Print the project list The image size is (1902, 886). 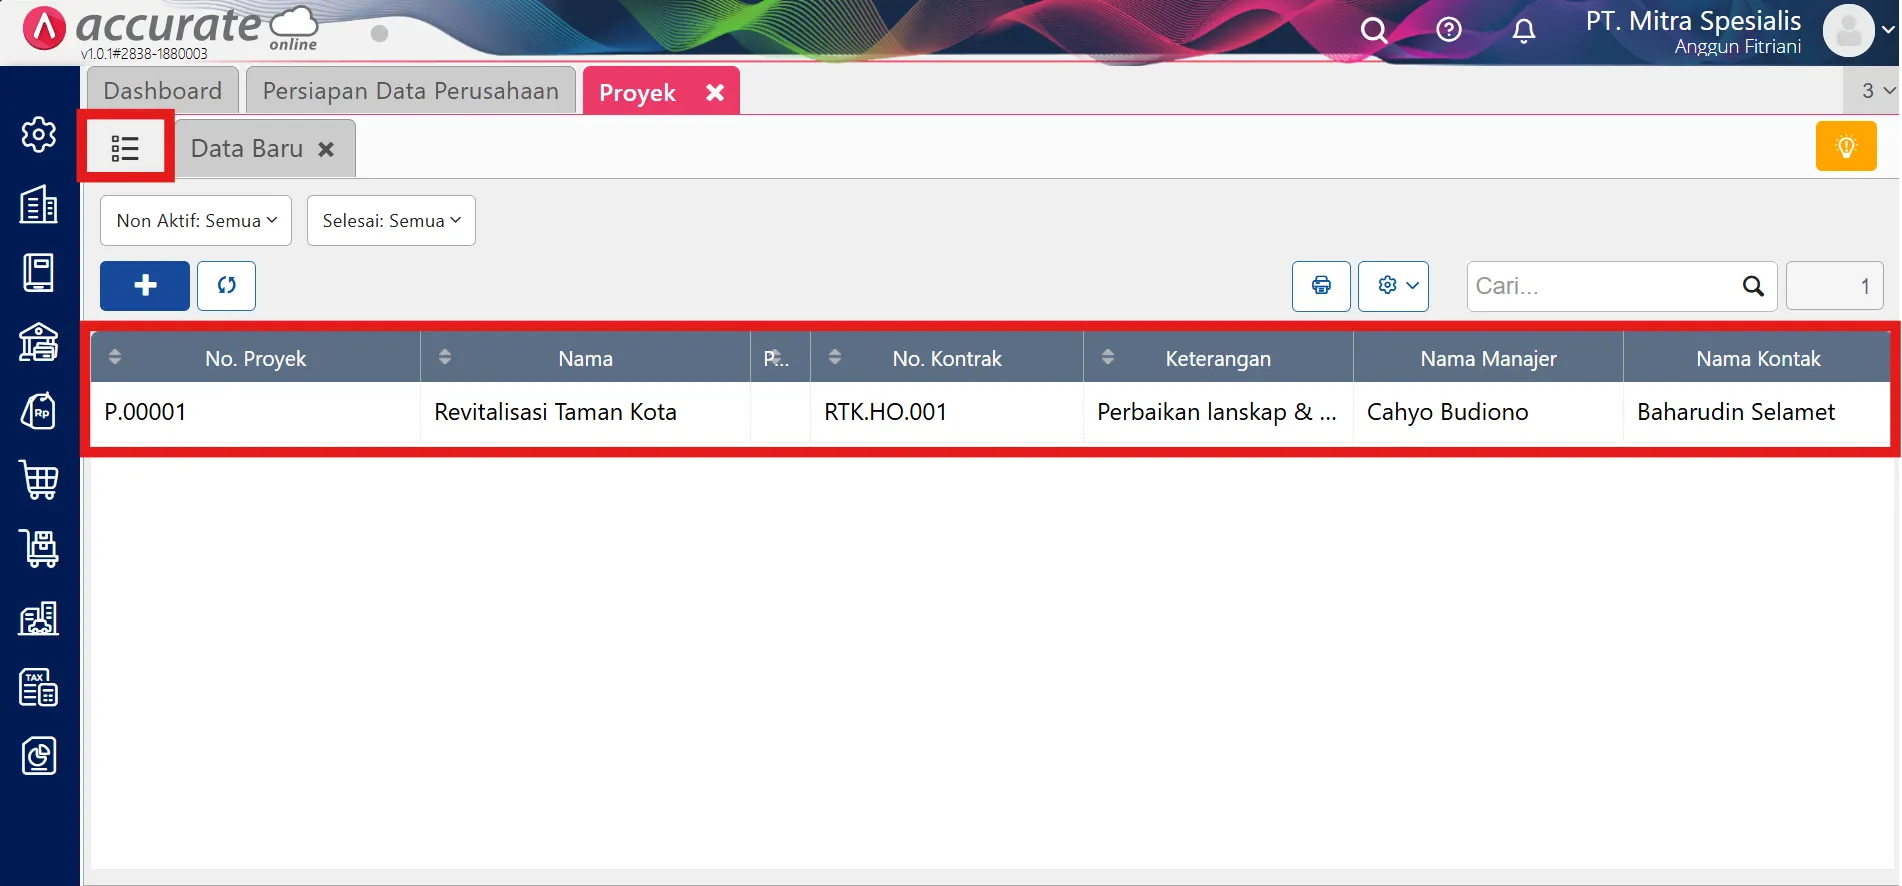point(1321,286)
